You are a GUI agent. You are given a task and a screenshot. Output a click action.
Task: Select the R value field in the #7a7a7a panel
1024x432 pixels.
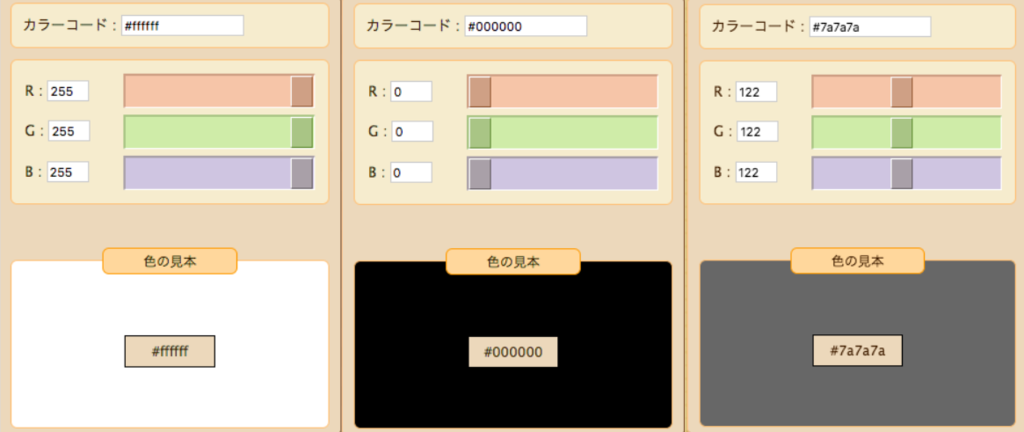tap(756, 91)
